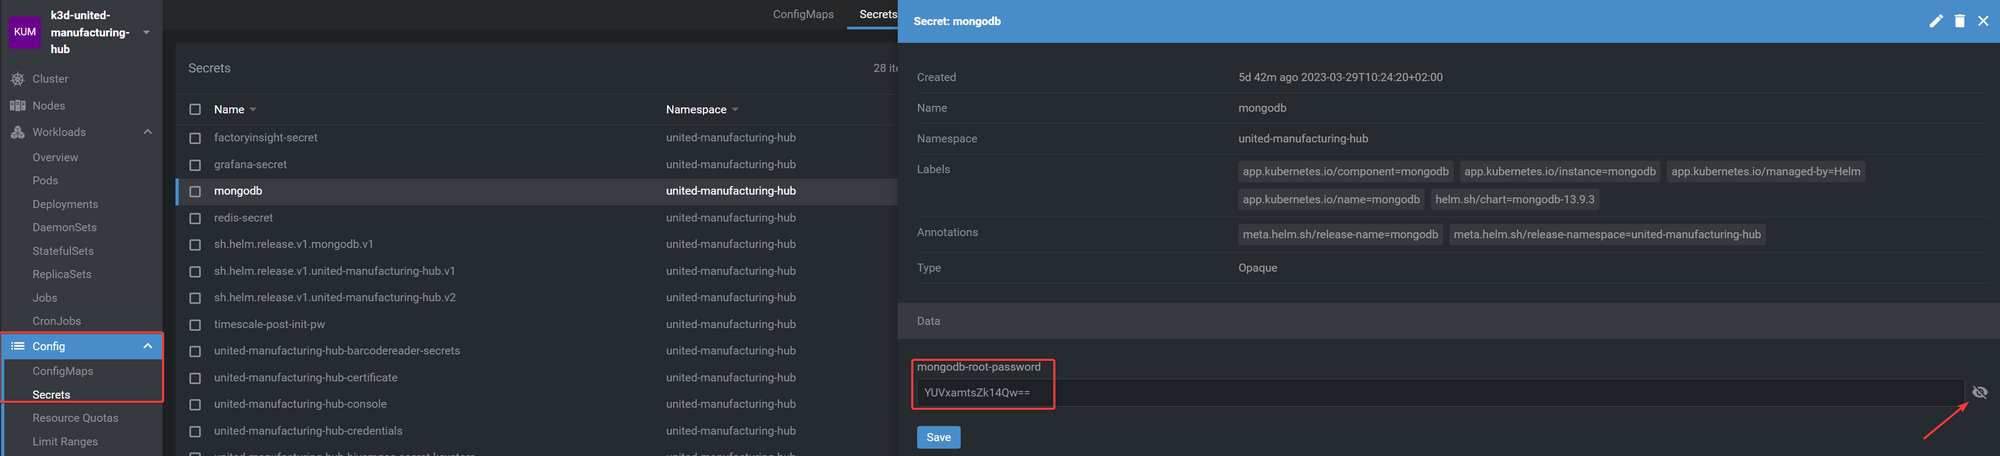The height and width of the screenshot is (456, 2000).
Task: Open Limit Ranges in sidebar
Action: (65, 442)
